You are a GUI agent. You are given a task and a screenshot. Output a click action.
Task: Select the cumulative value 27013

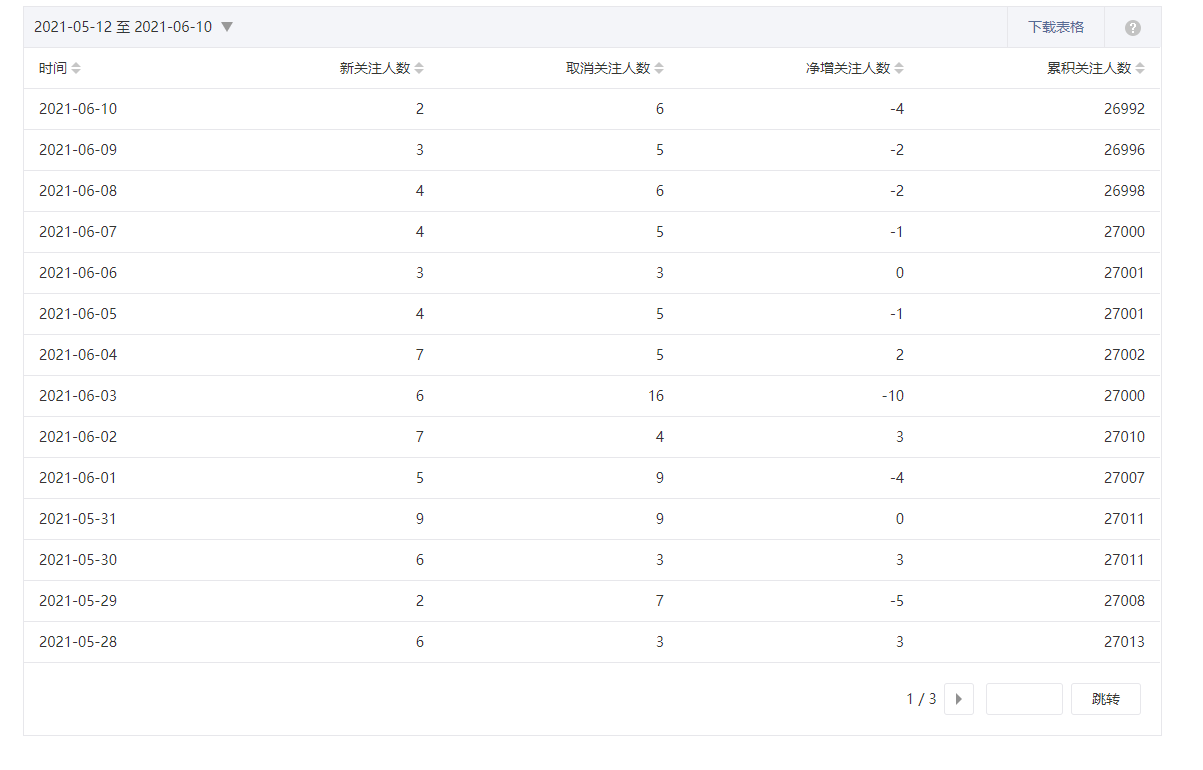1124,642
